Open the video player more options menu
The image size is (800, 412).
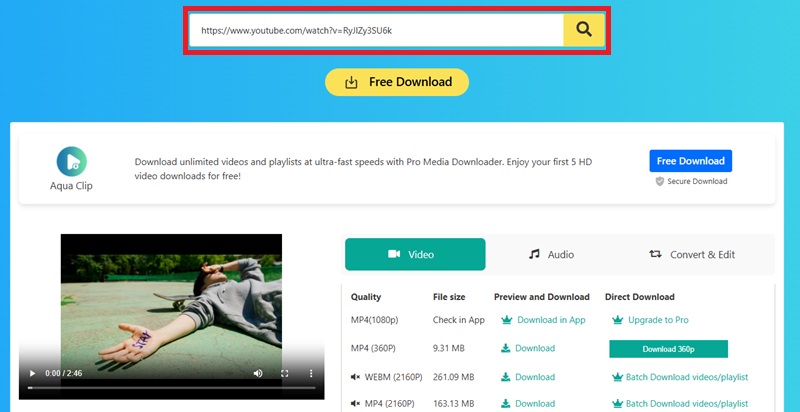coord(311,373)
